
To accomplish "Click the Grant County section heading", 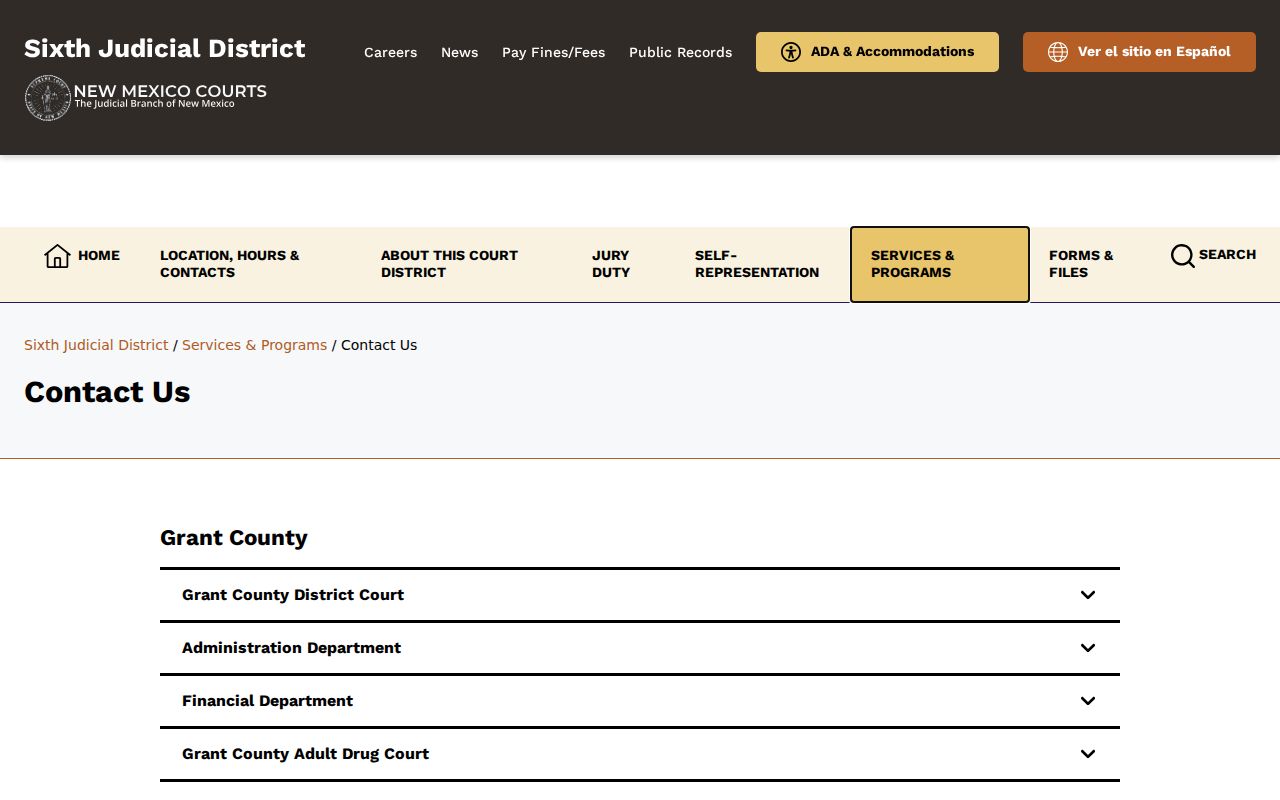I will coord(234,538).
